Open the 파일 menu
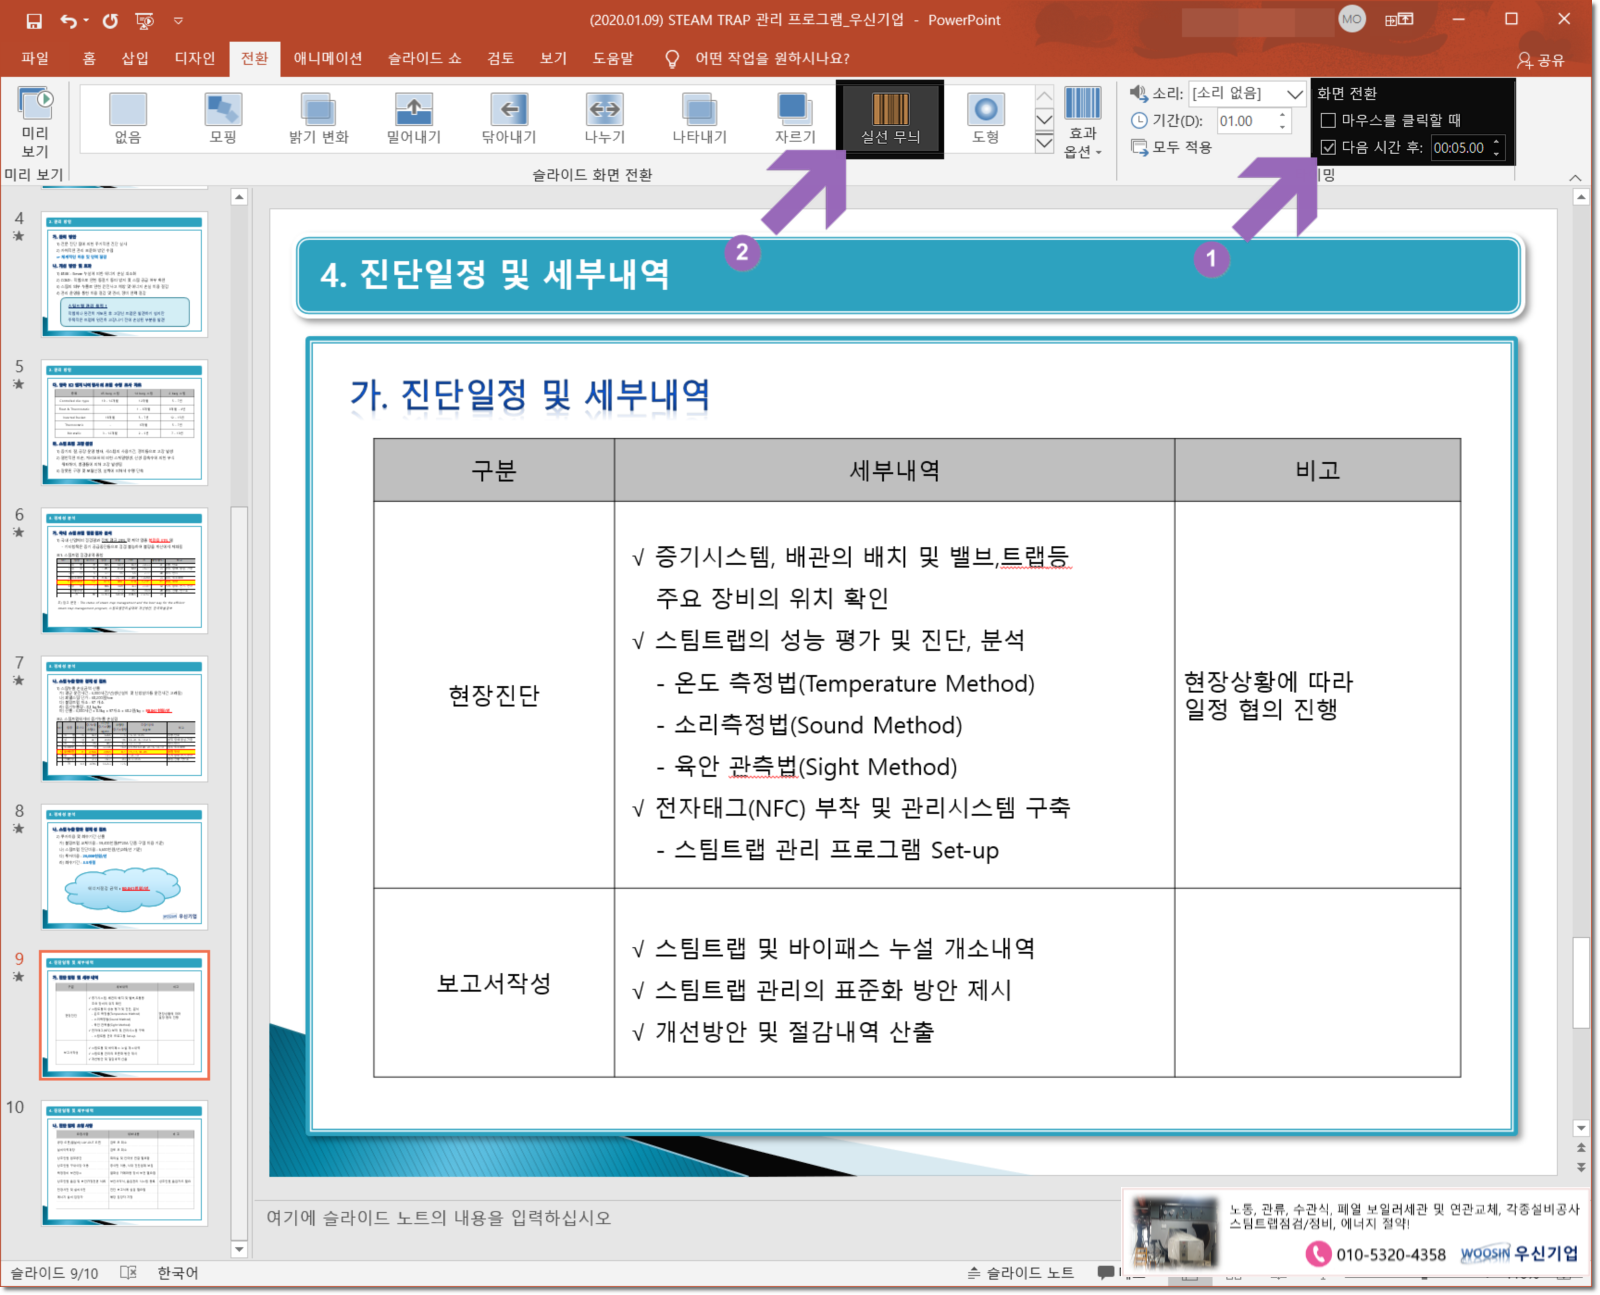This screenshot has height=1295, width=1600. (35, 58)
